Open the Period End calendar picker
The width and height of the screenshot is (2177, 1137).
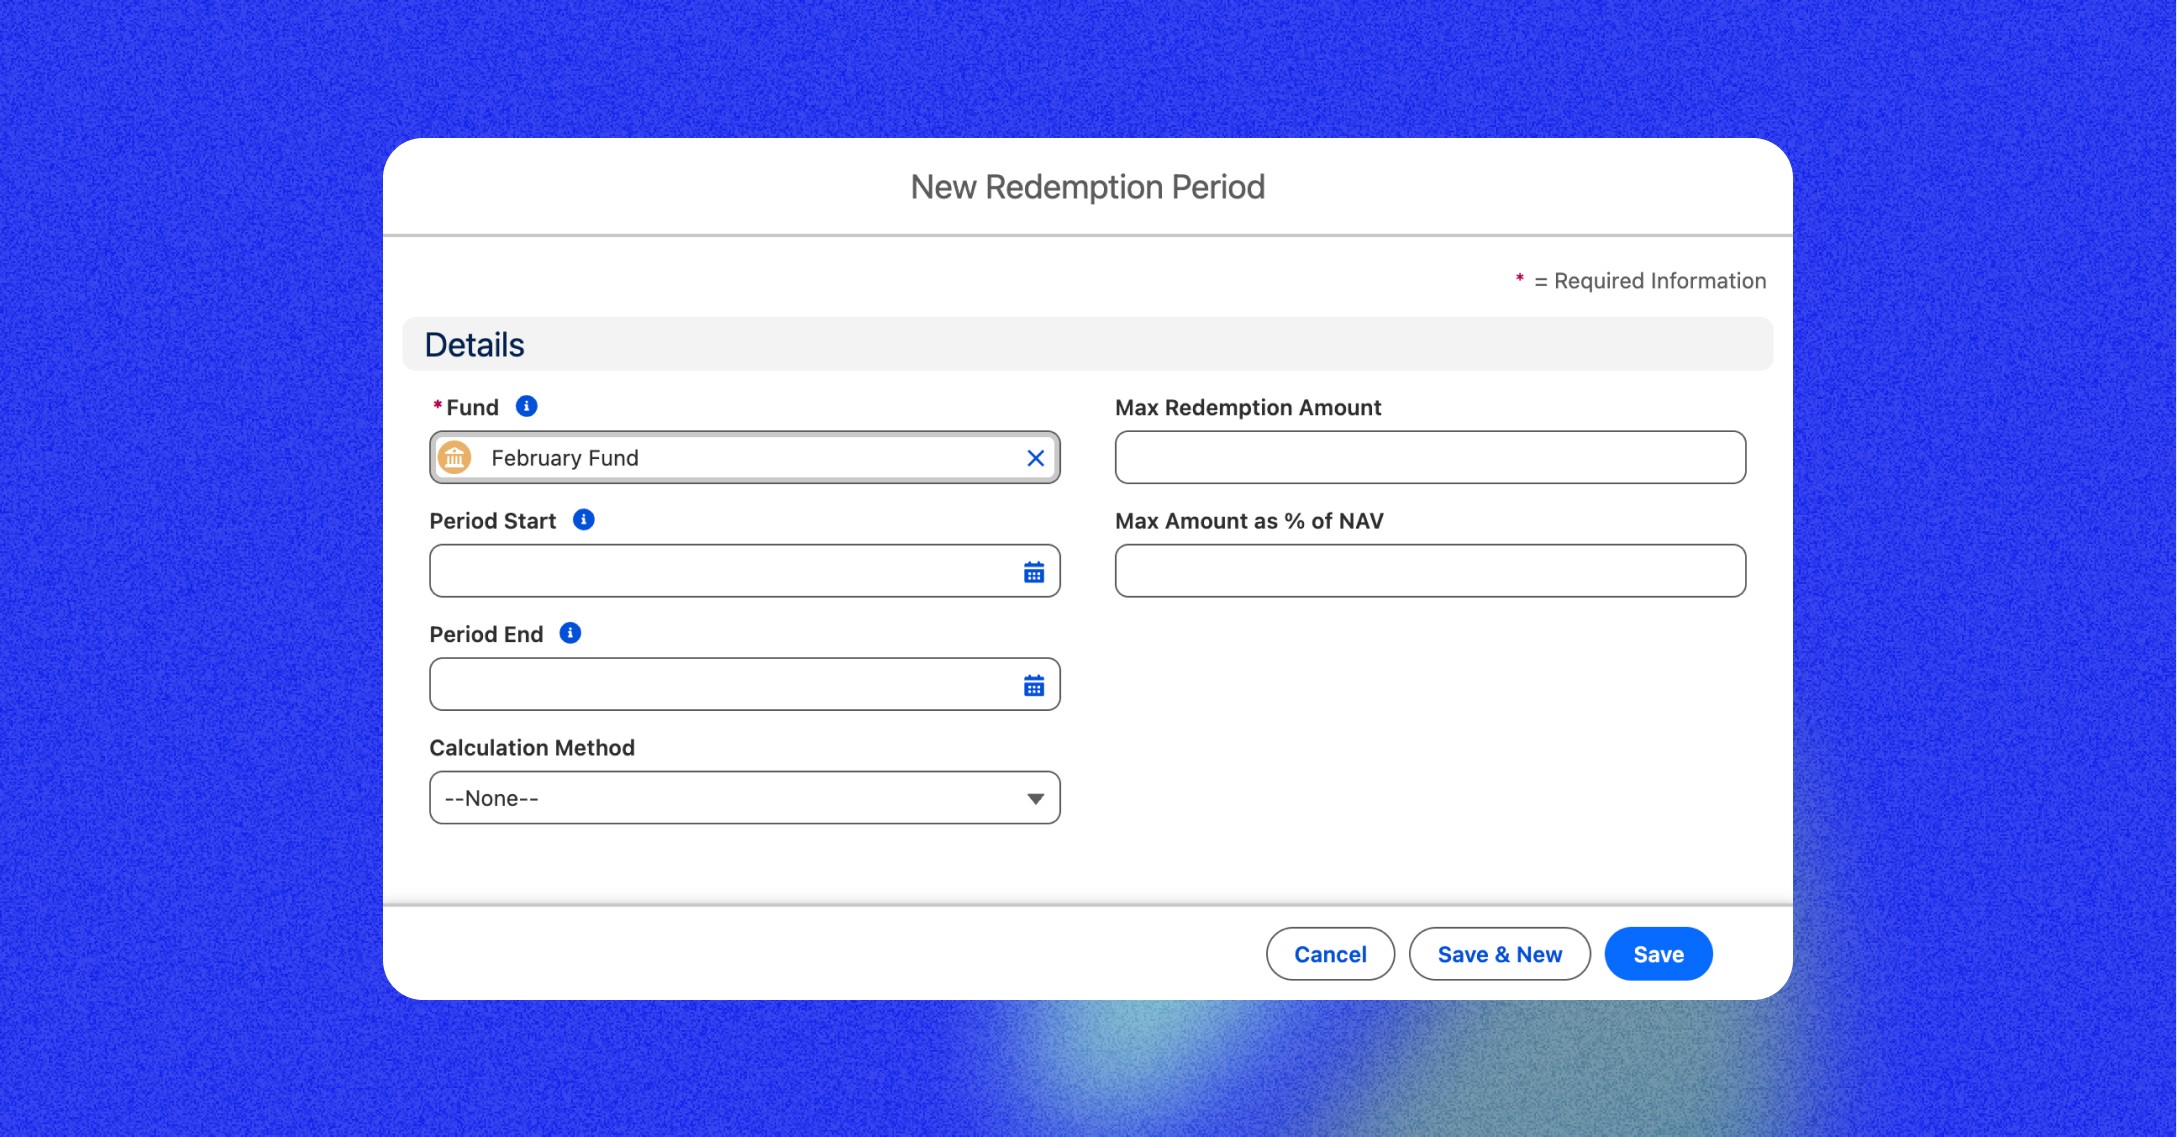(1034, 685)
